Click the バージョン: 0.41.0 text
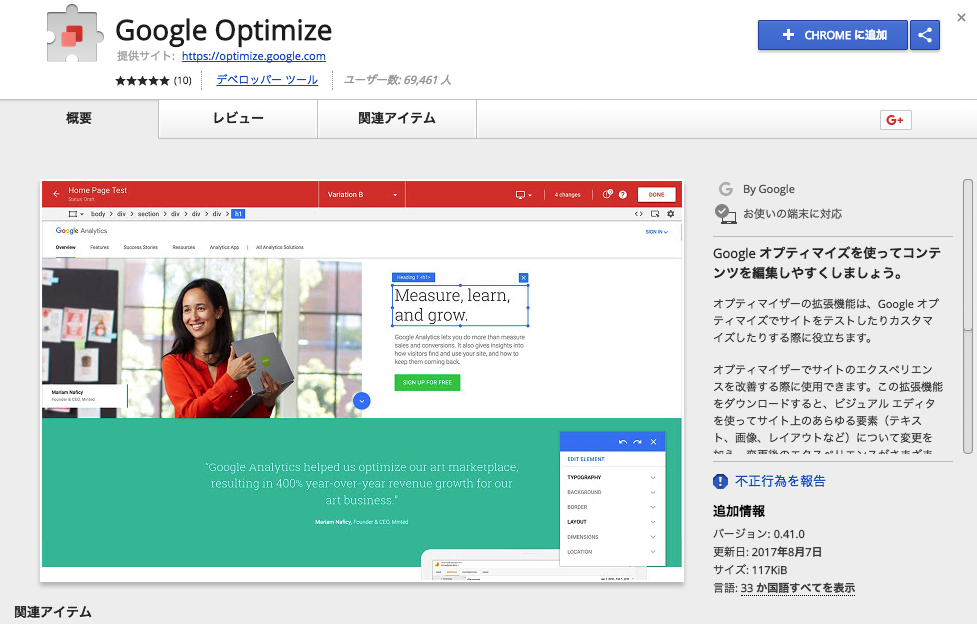The image size is (977, 624). click(759, 534)
